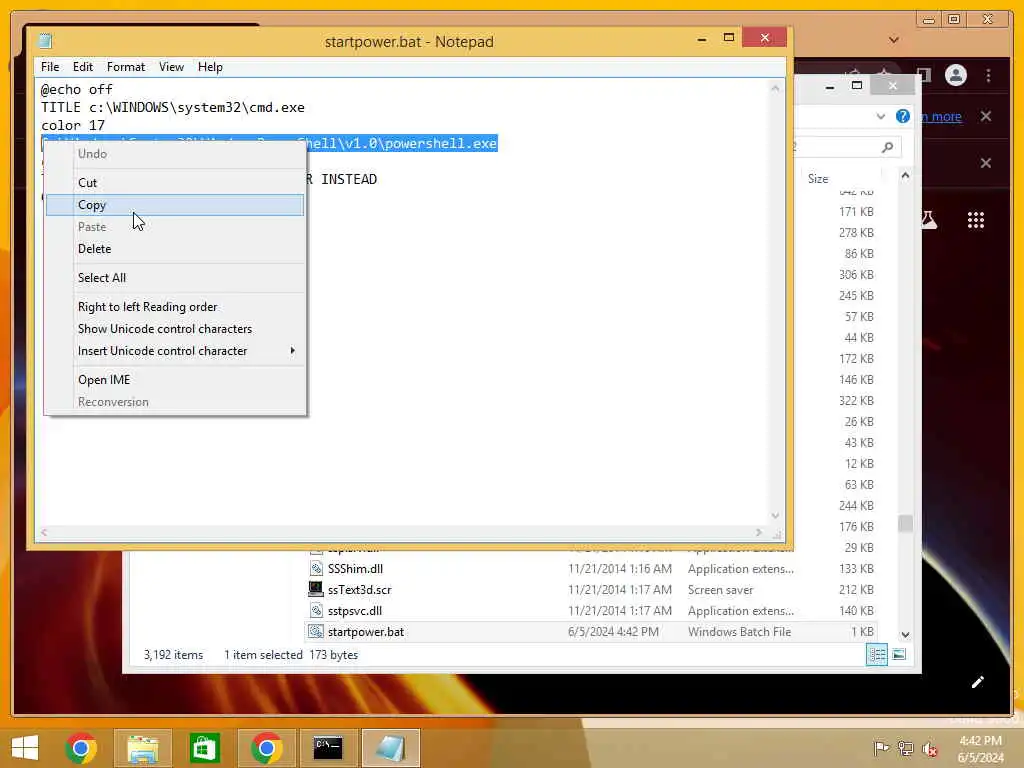Image resolution: width=1024 pixels, height=768 pixels.
Task: Open Windows Store from the taskbar
Action: [204, 748]
